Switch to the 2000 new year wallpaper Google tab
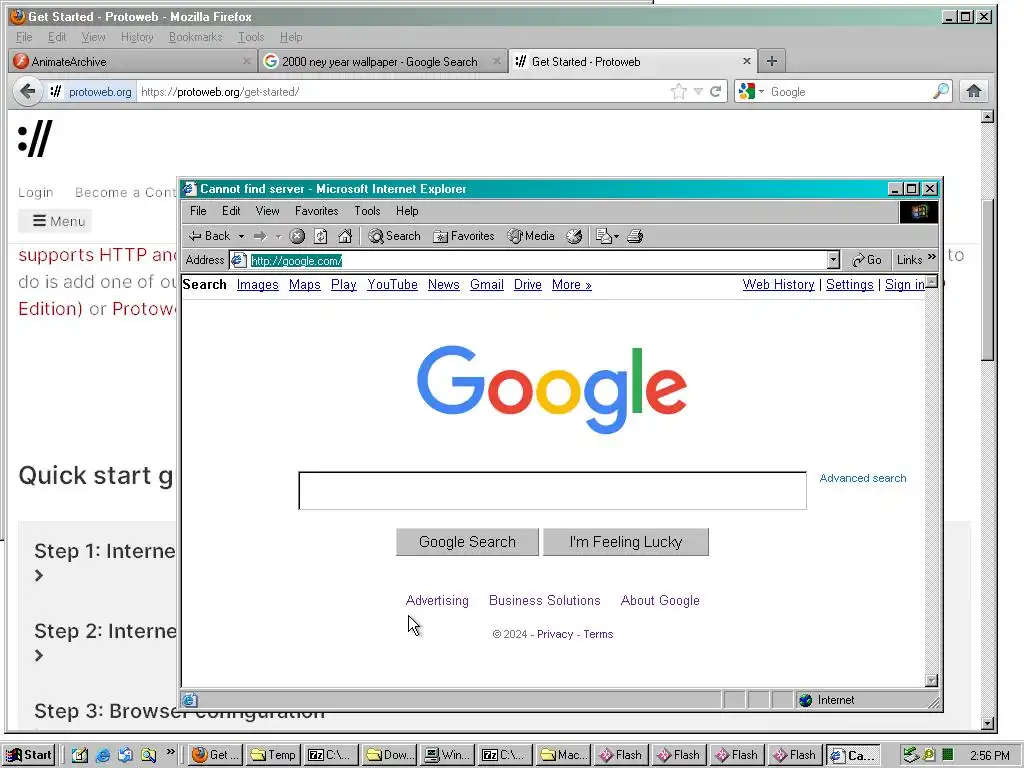 [382, 61]
